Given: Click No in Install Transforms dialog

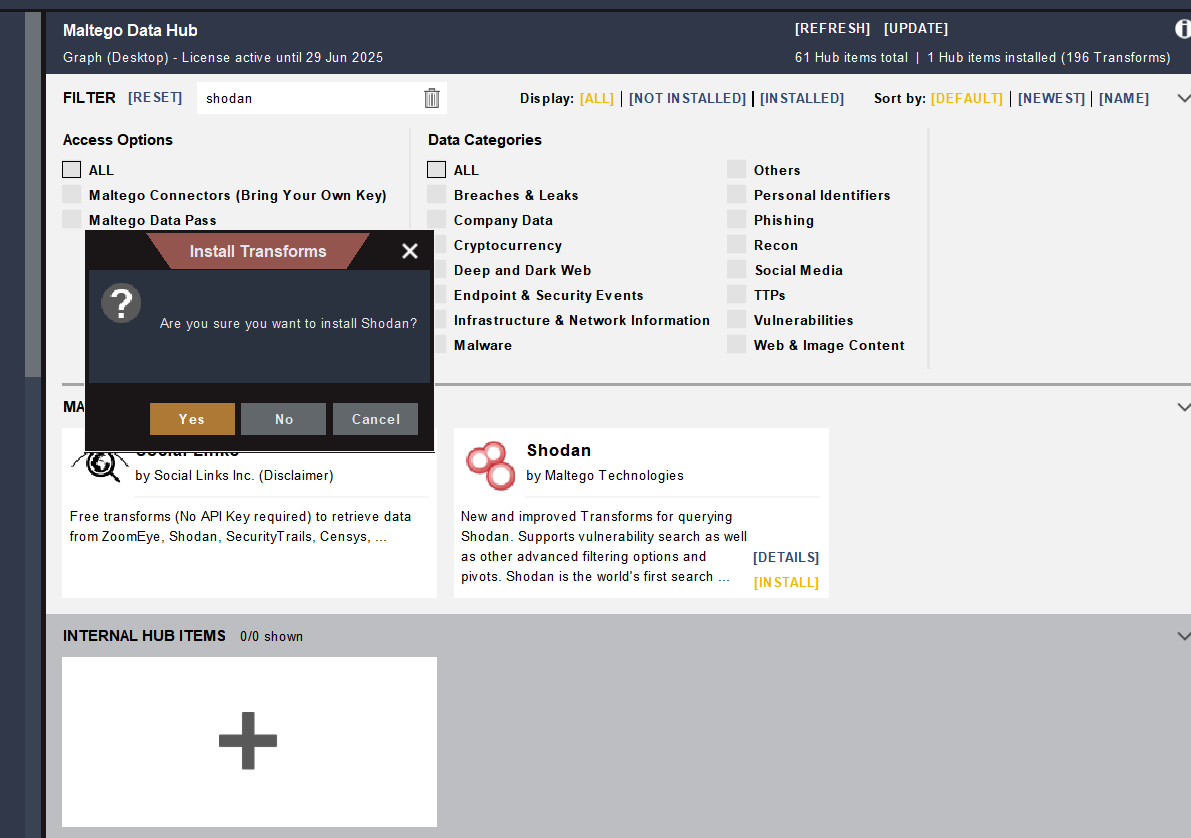Looking at the screenshot, I should [x=283, y=419].
